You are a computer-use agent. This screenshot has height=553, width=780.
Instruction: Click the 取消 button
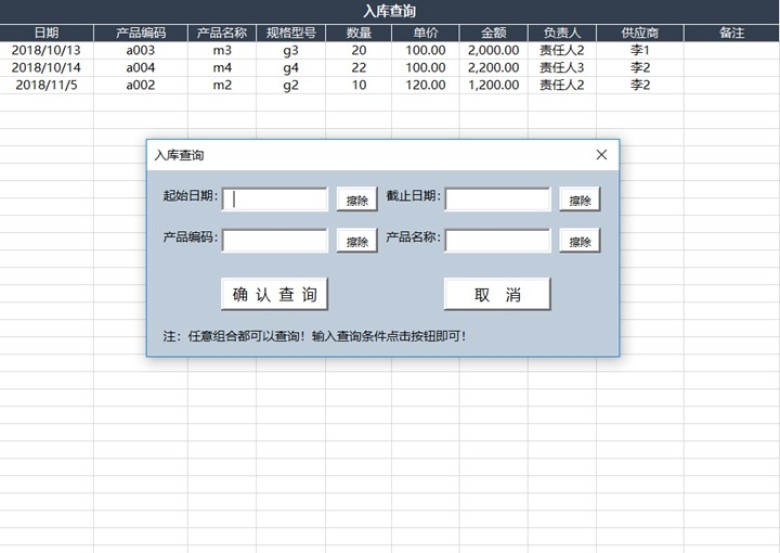497,294
